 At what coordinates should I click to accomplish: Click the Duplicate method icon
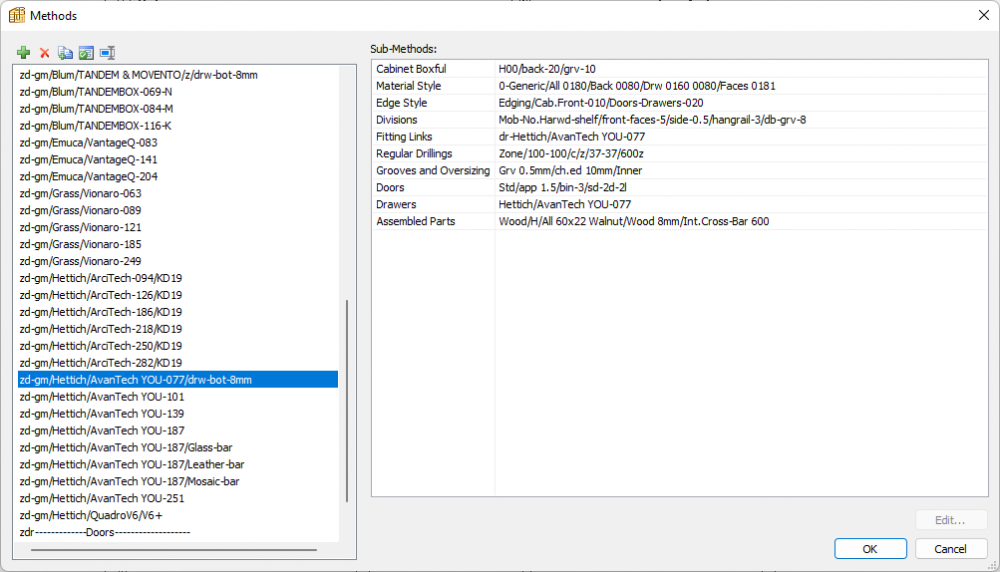pos(65,53)
